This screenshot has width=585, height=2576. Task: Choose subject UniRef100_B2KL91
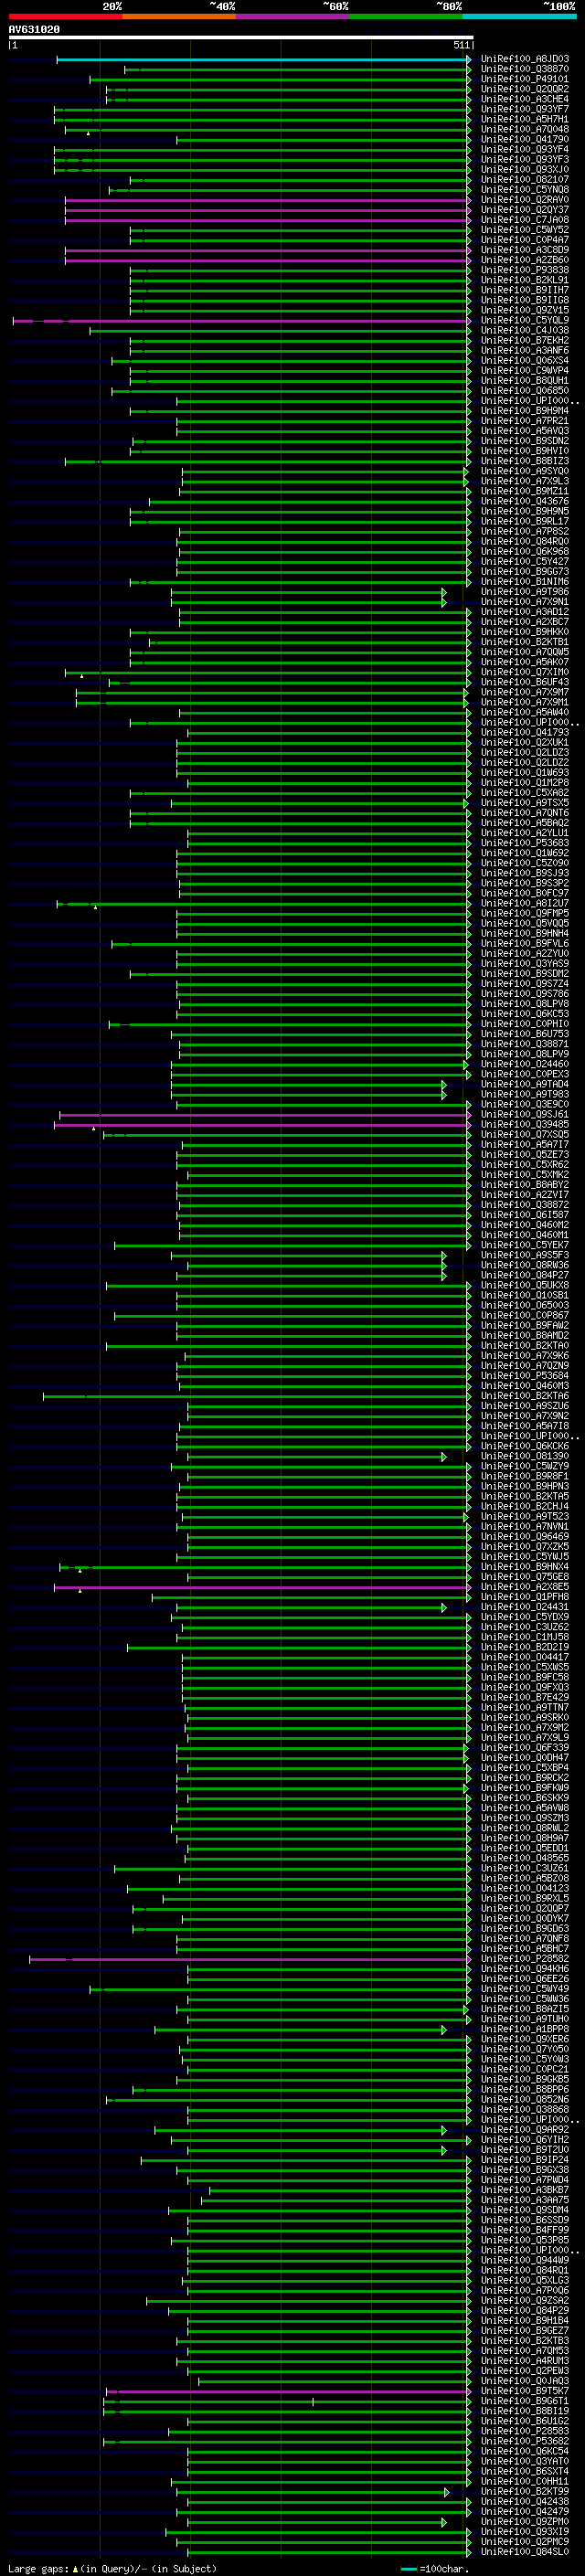click(525, 280)
